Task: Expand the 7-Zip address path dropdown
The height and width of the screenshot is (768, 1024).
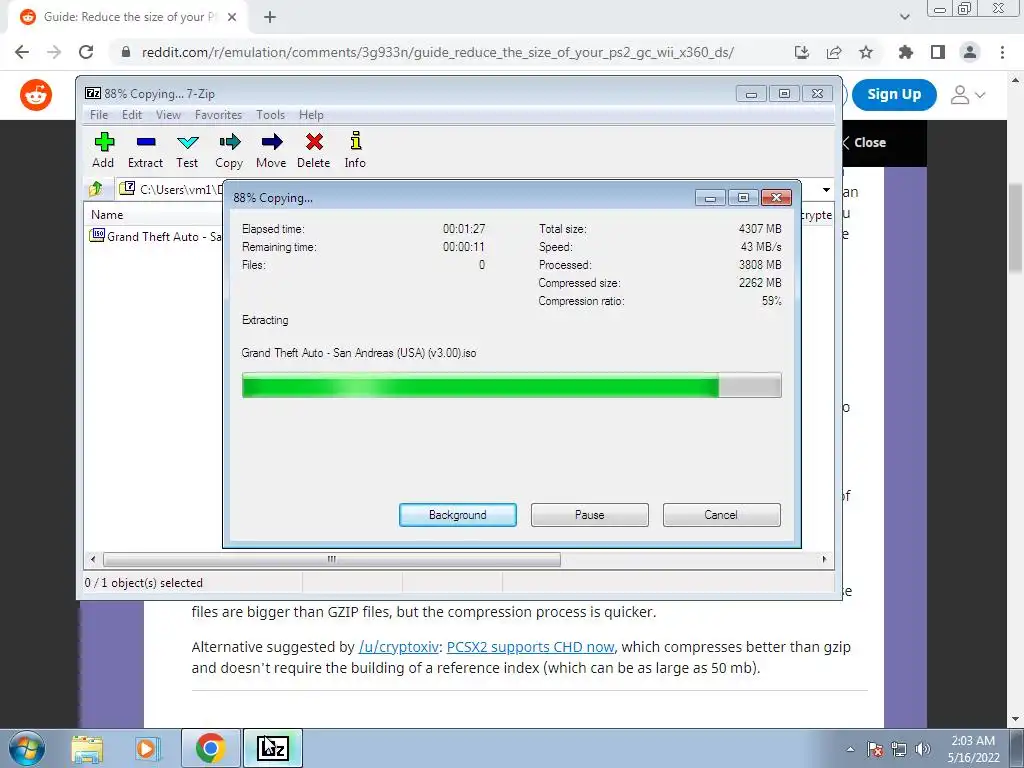Action: [826, 190]
